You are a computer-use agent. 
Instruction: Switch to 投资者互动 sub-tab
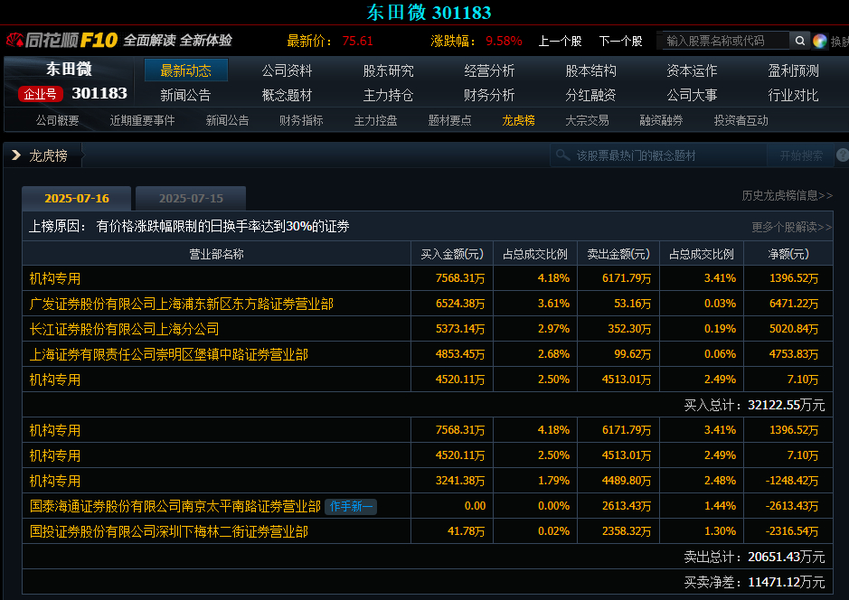(x=741, y=120)
